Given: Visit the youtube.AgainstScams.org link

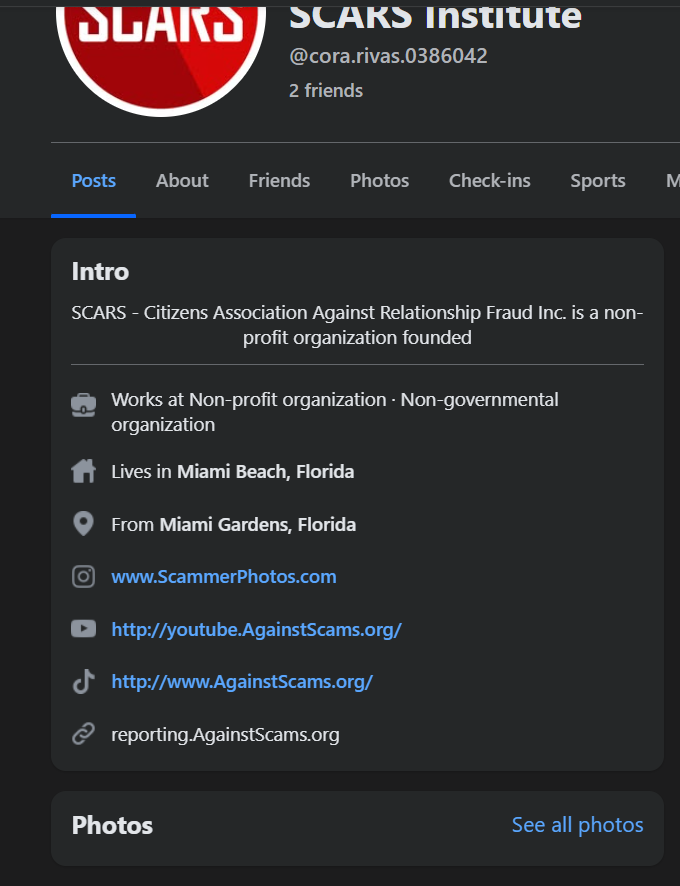Looking at the screenshot, I should (x=256, y=630).
